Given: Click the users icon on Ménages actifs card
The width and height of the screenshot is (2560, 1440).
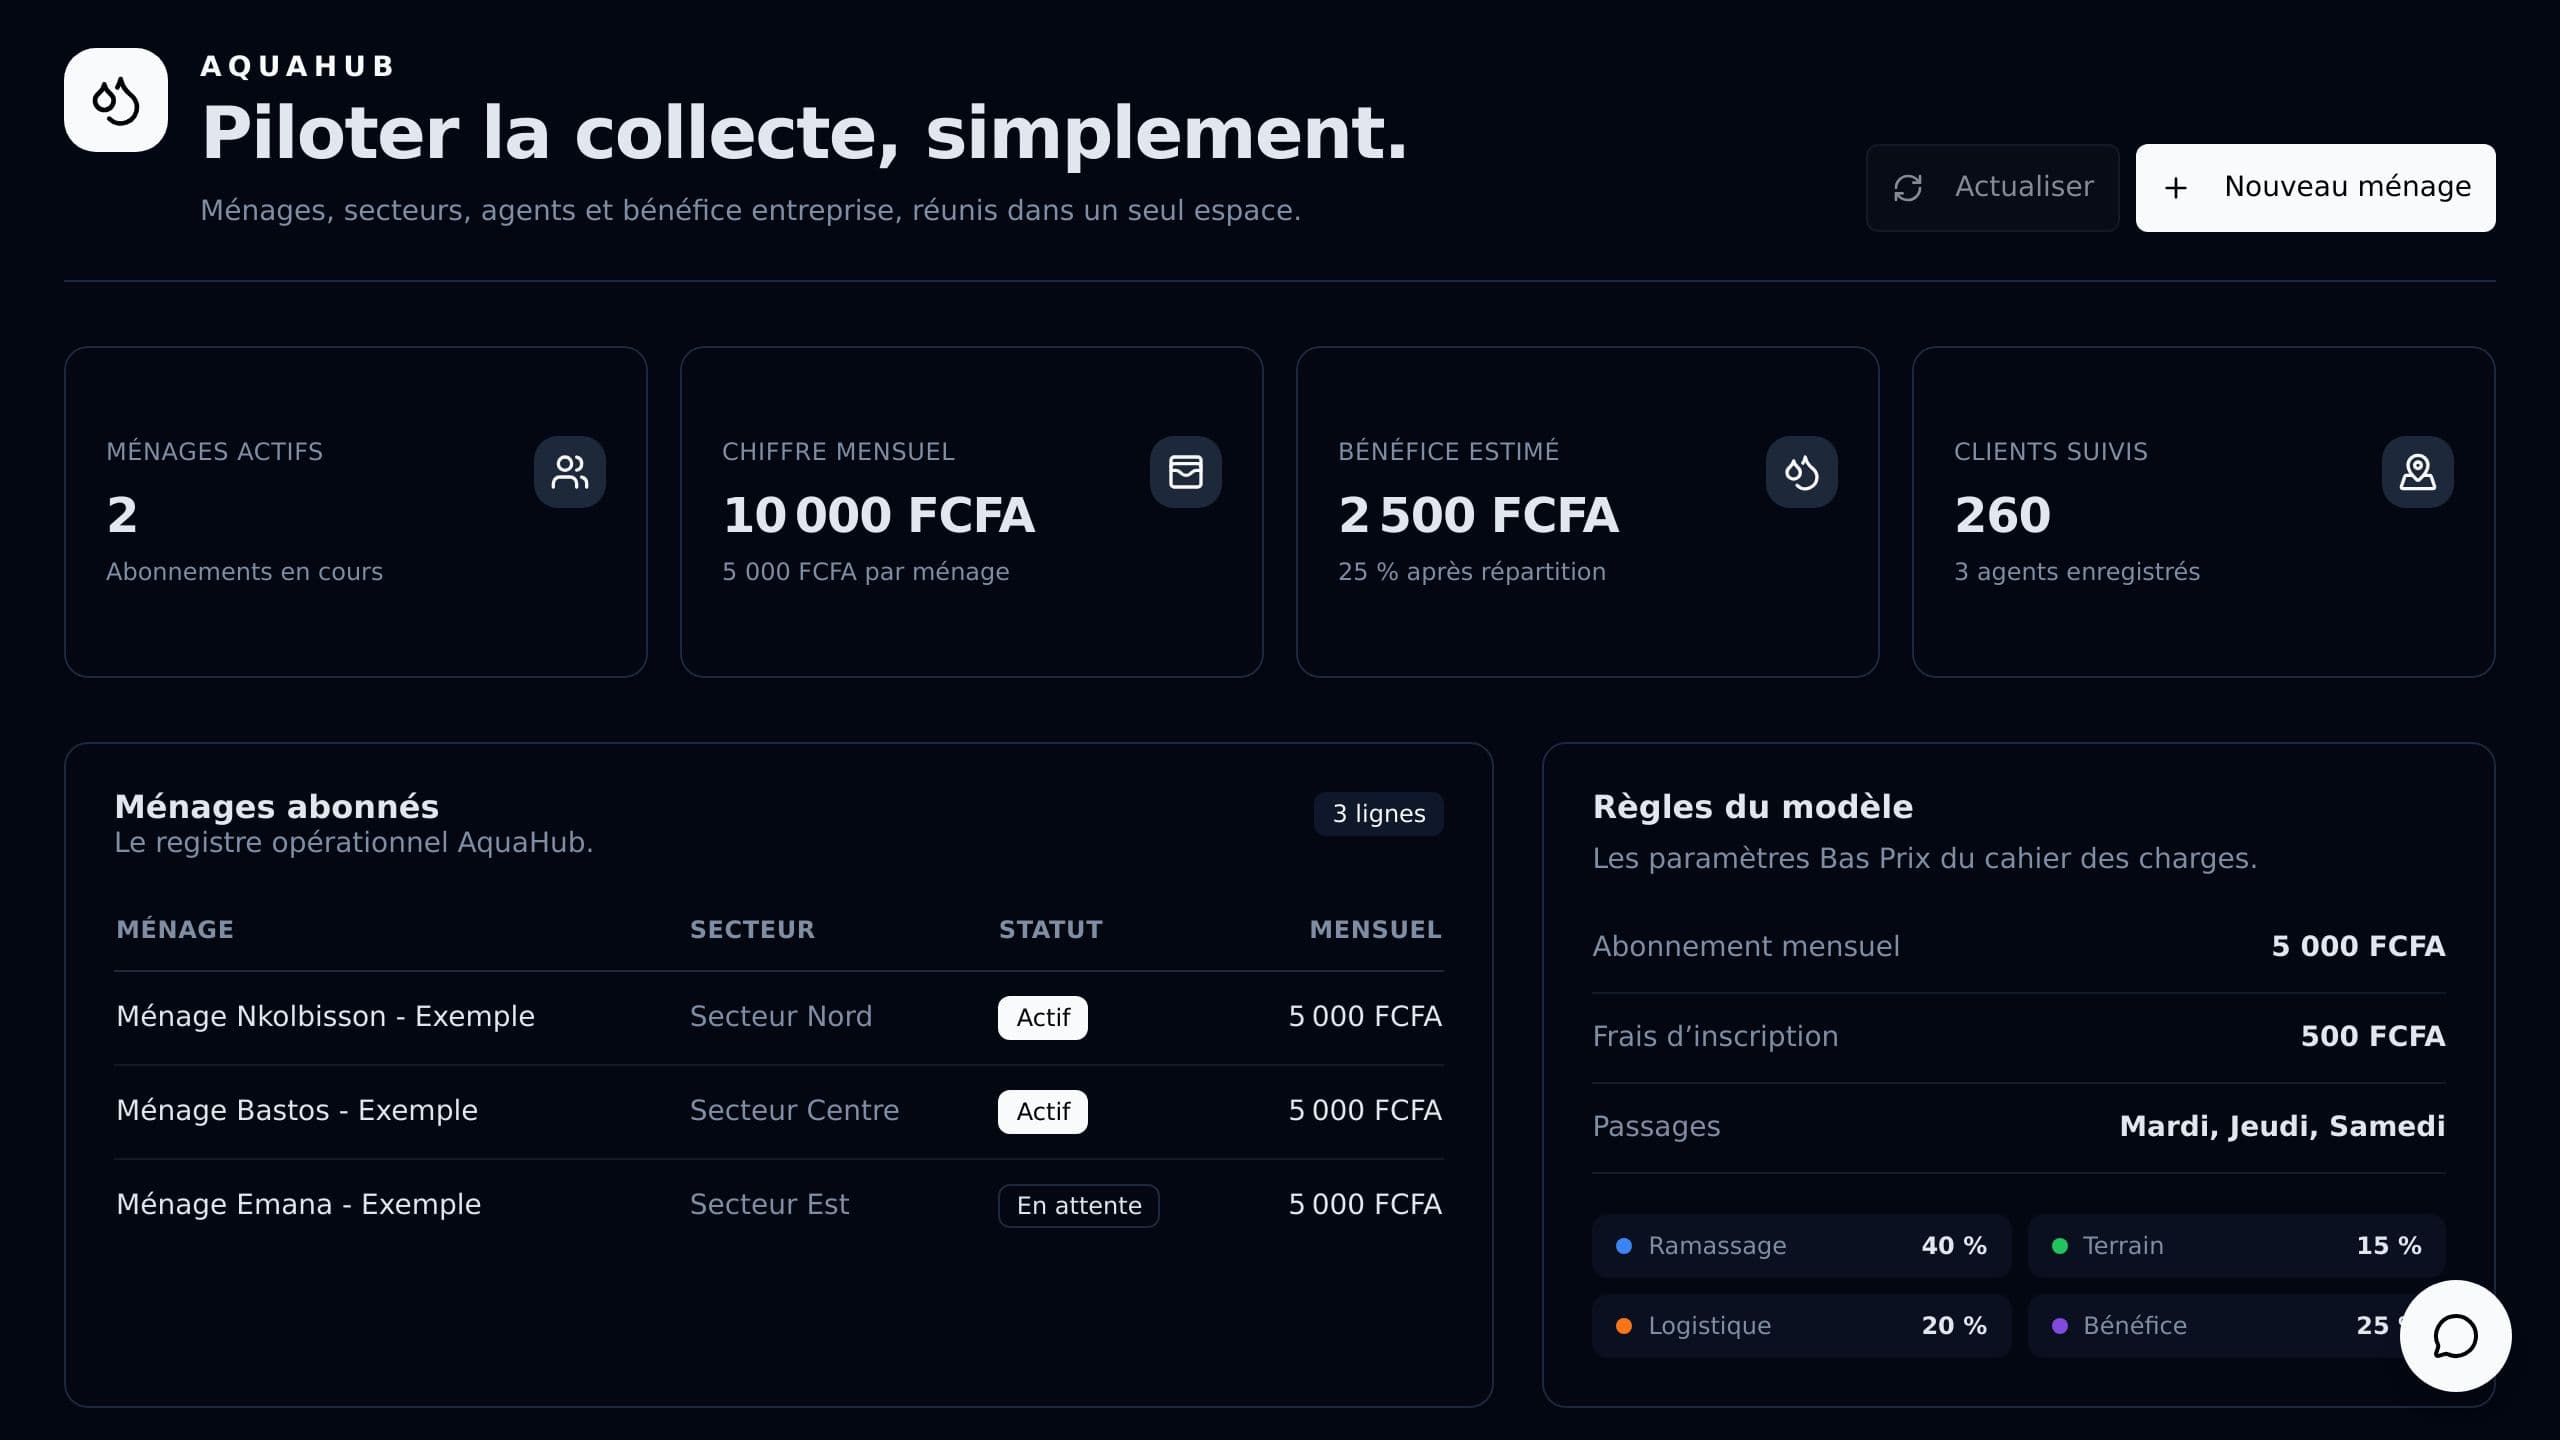Looking at the screenshot, I should (570, 472).
